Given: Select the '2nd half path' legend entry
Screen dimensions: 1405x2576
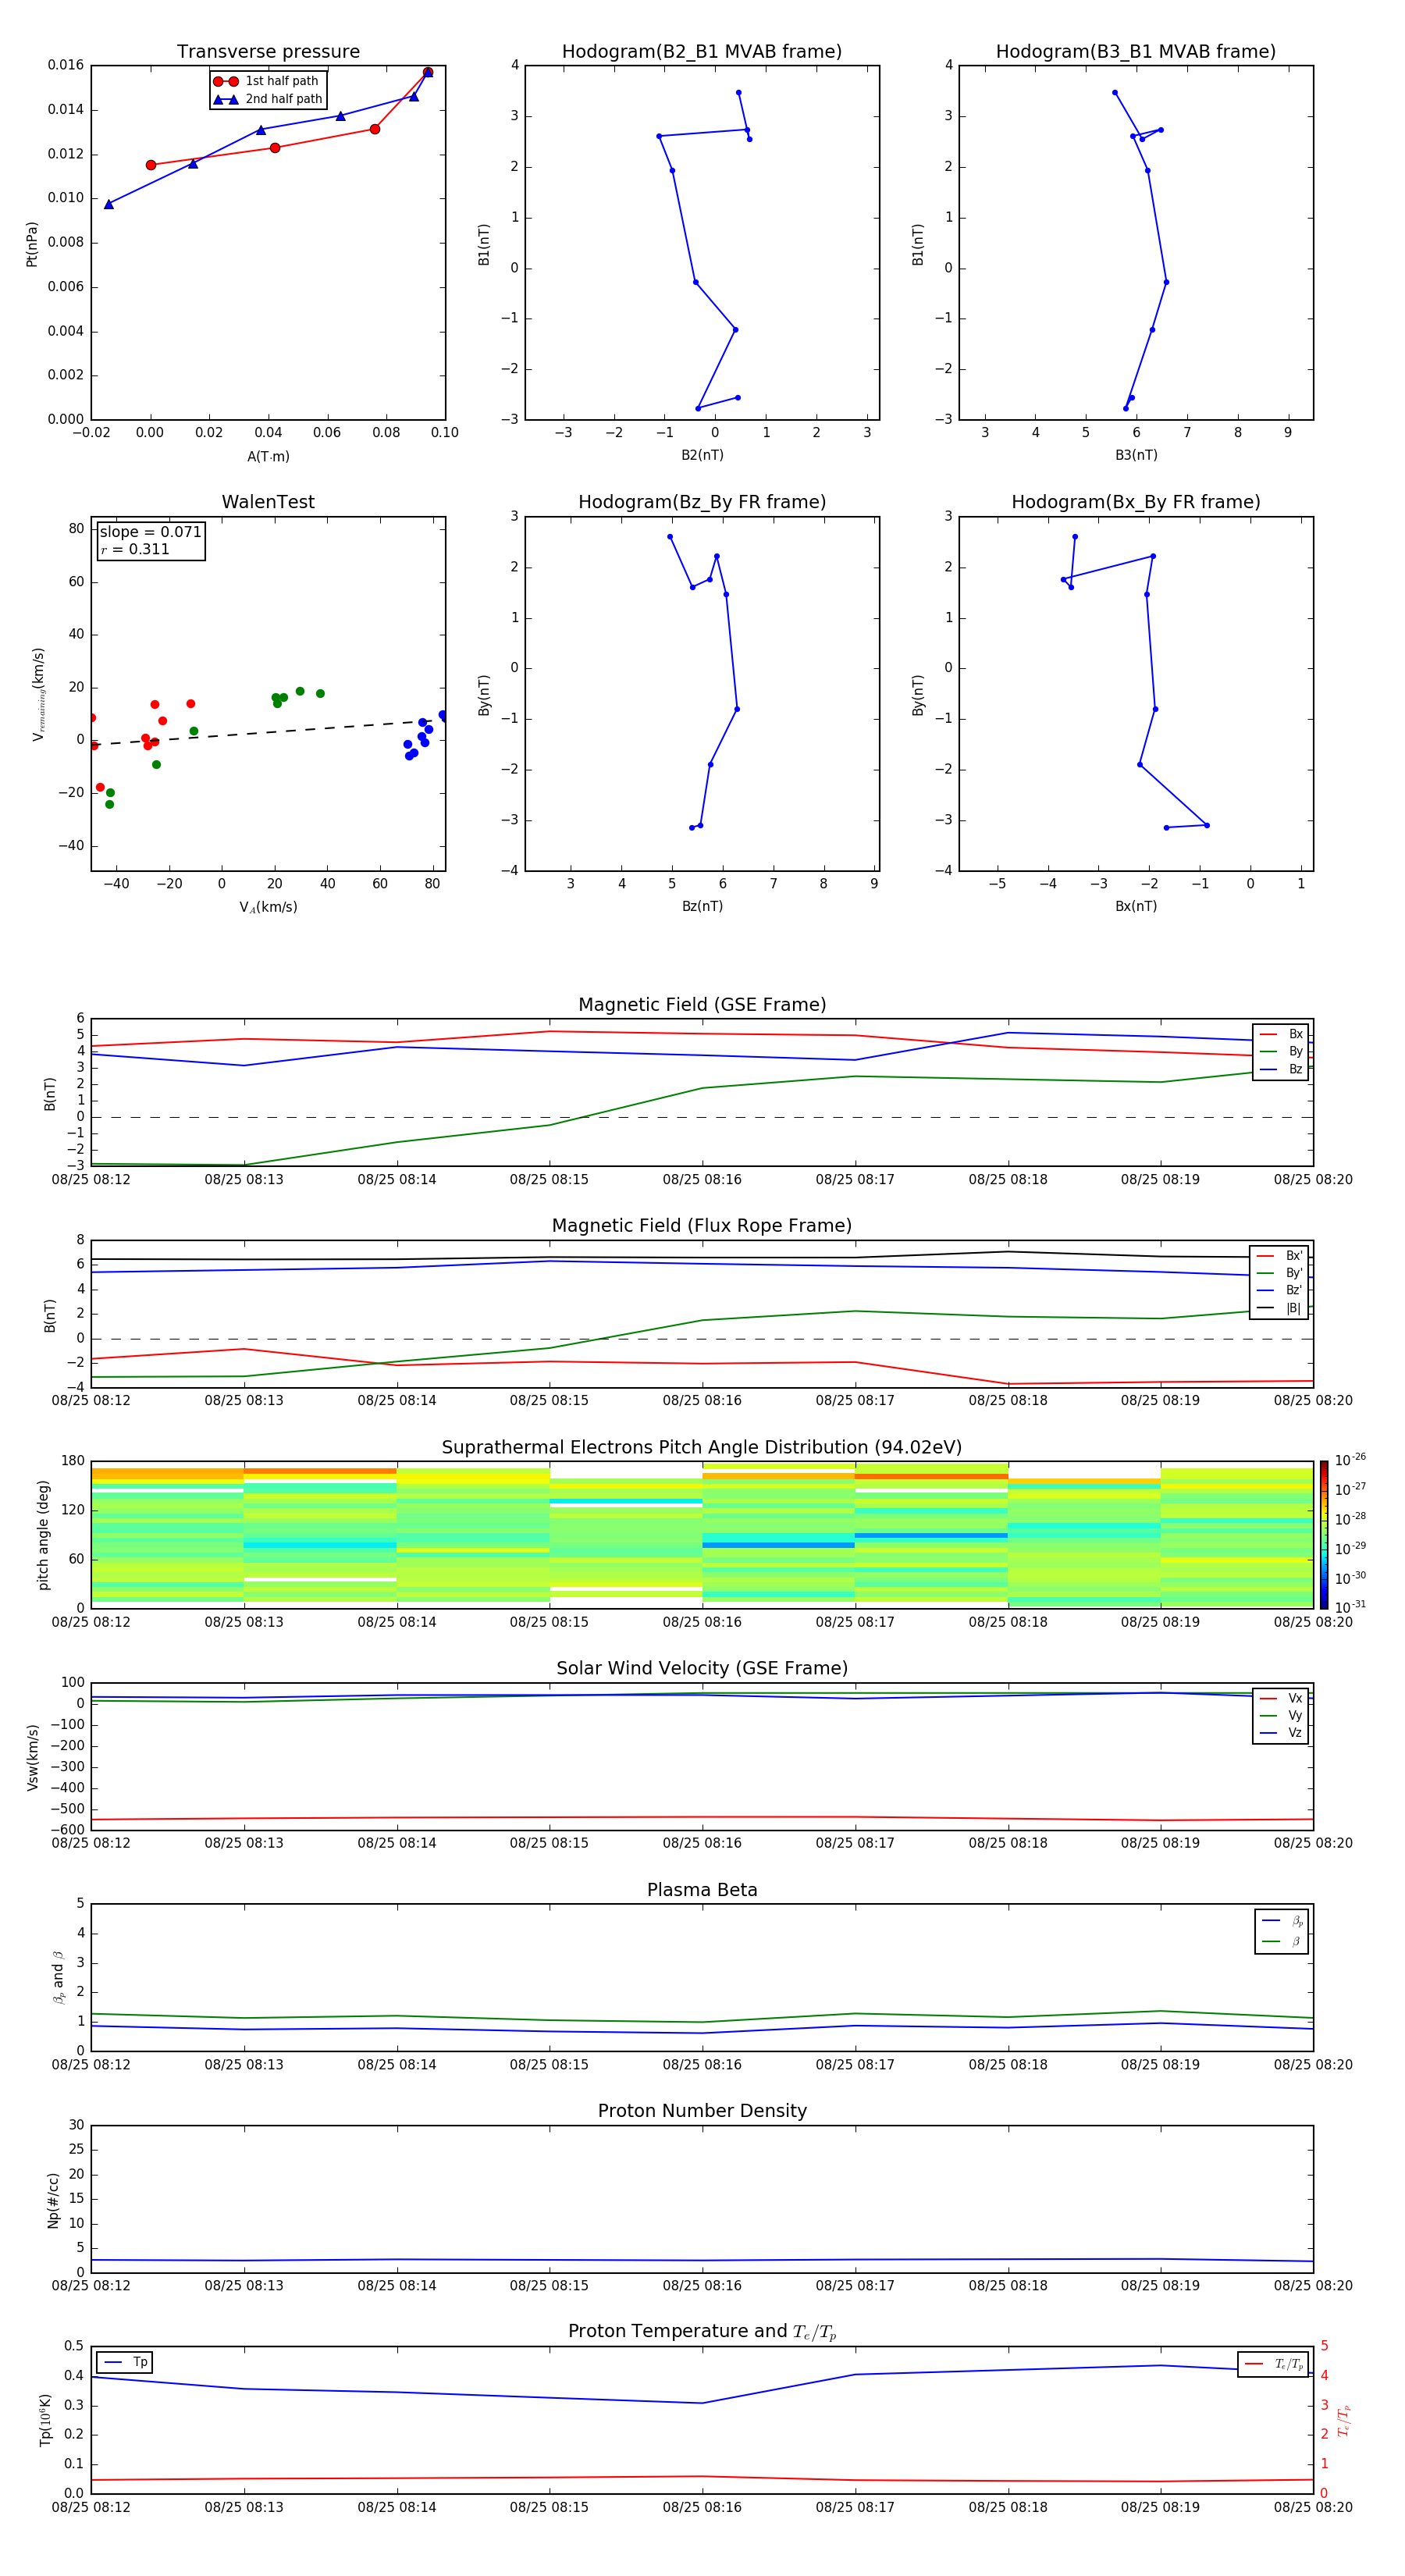Looking at the screenshot, I should (267, 99).
